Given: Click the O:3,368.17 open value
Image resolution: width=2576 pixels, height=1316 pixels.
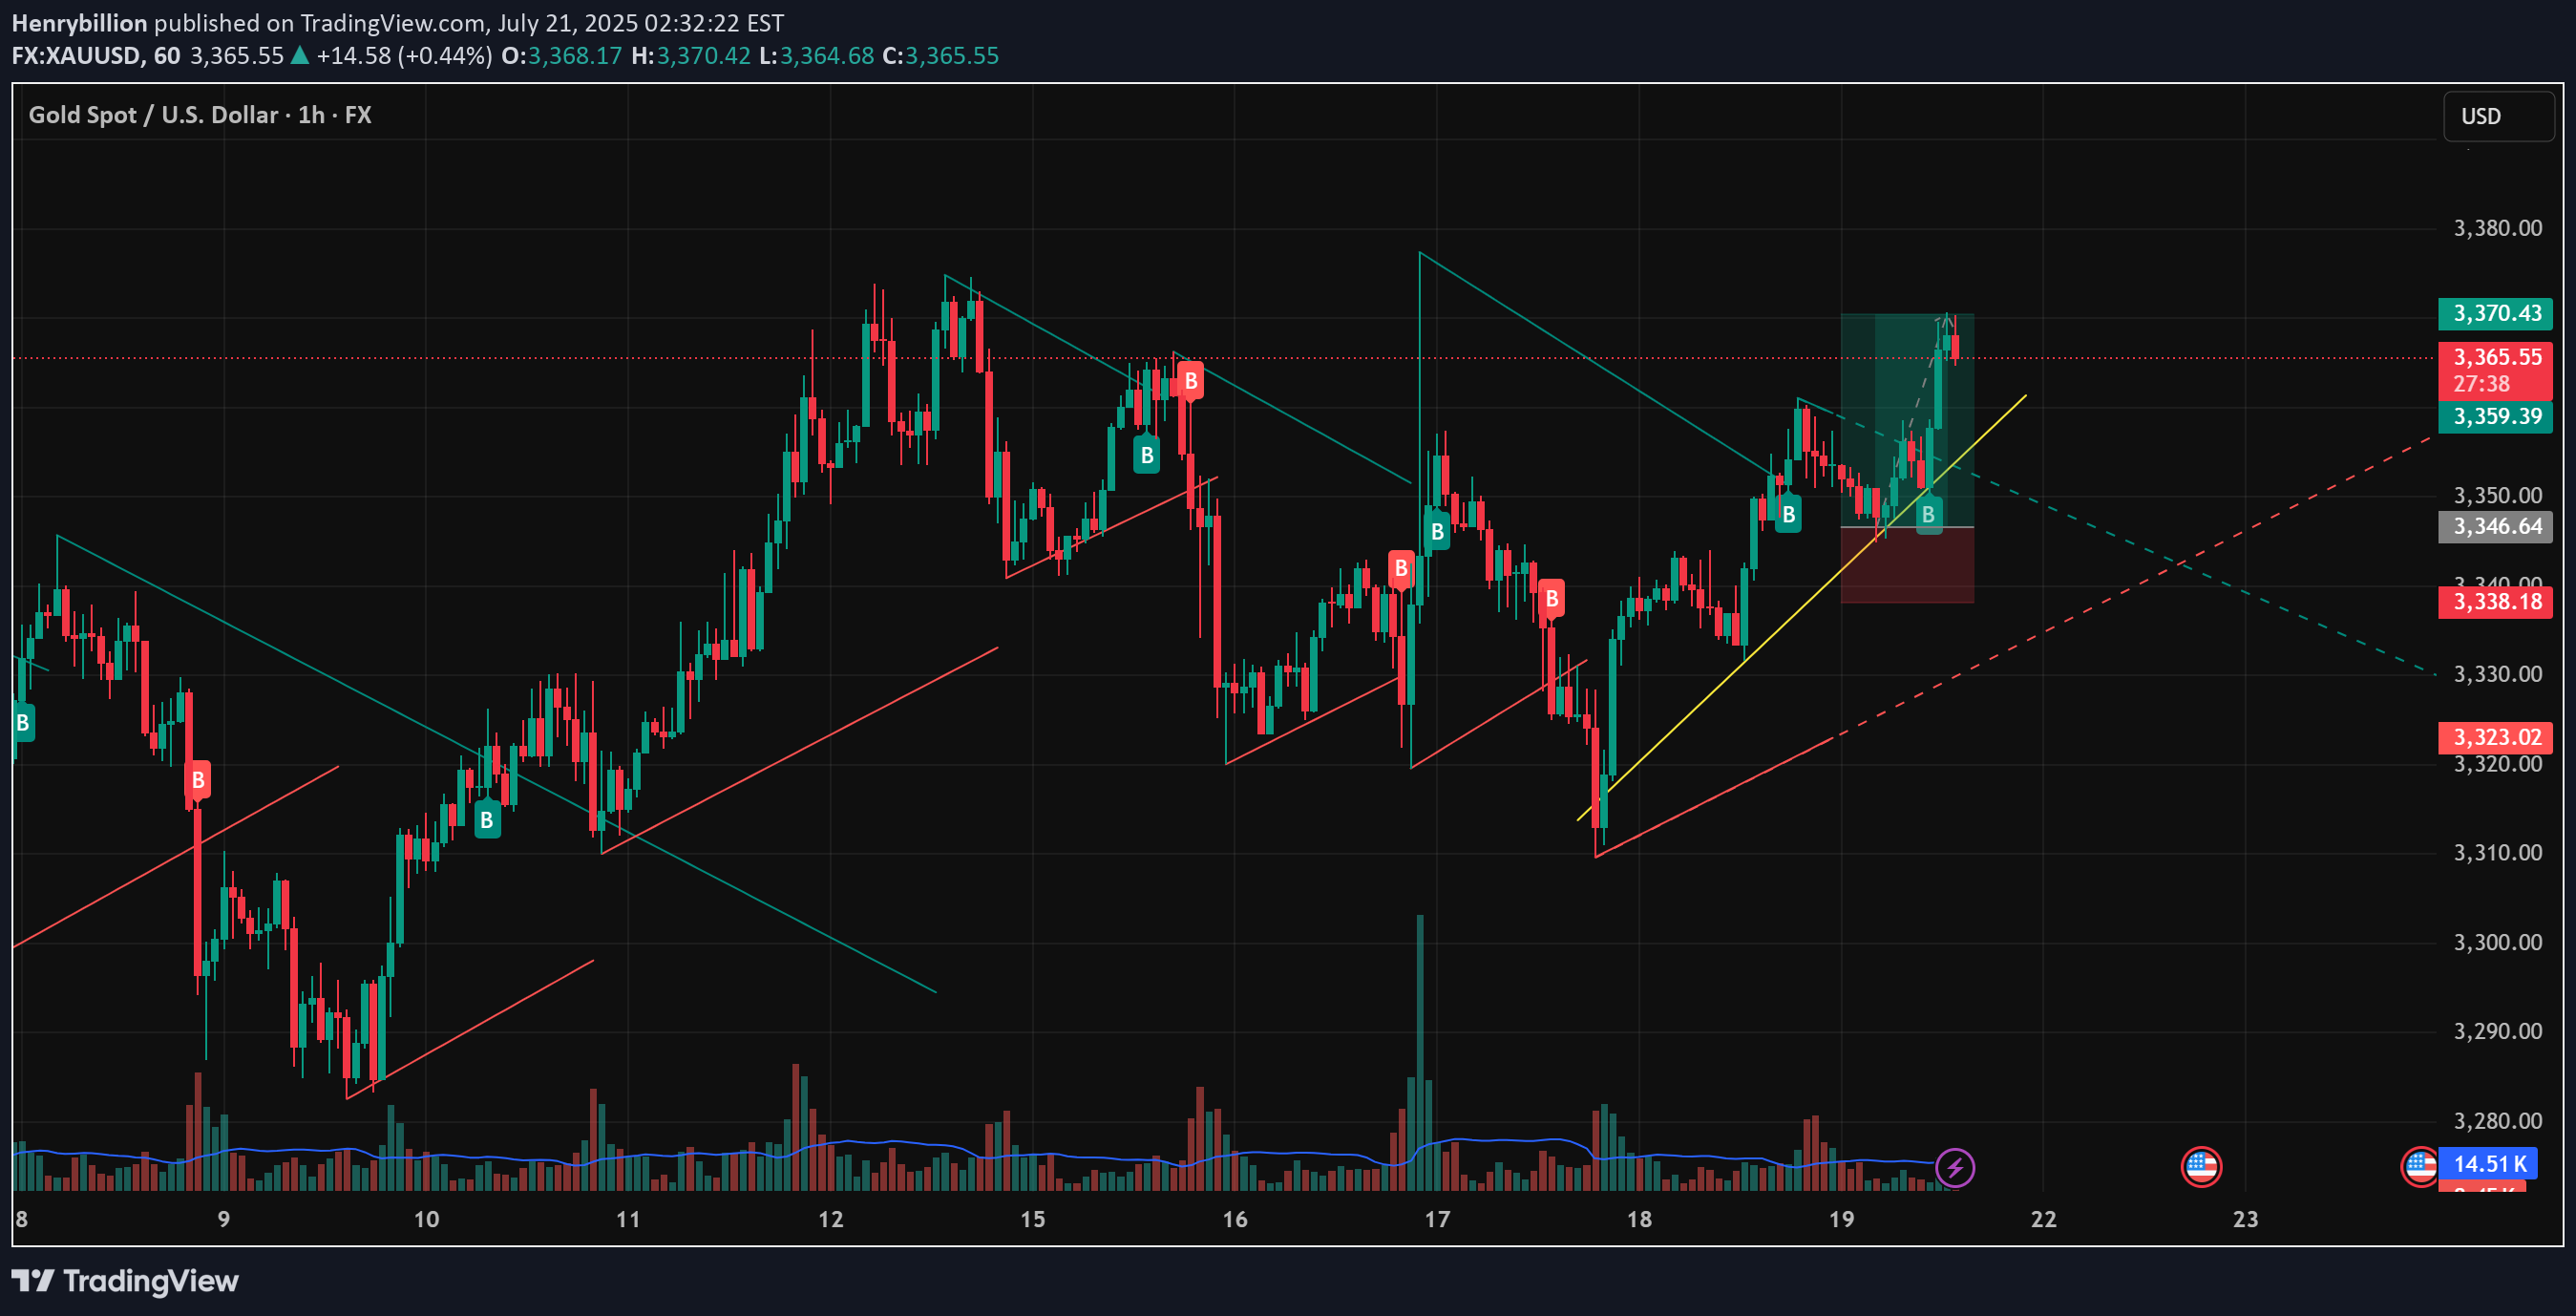Looking at the screenshot, I should pos(561,56).
